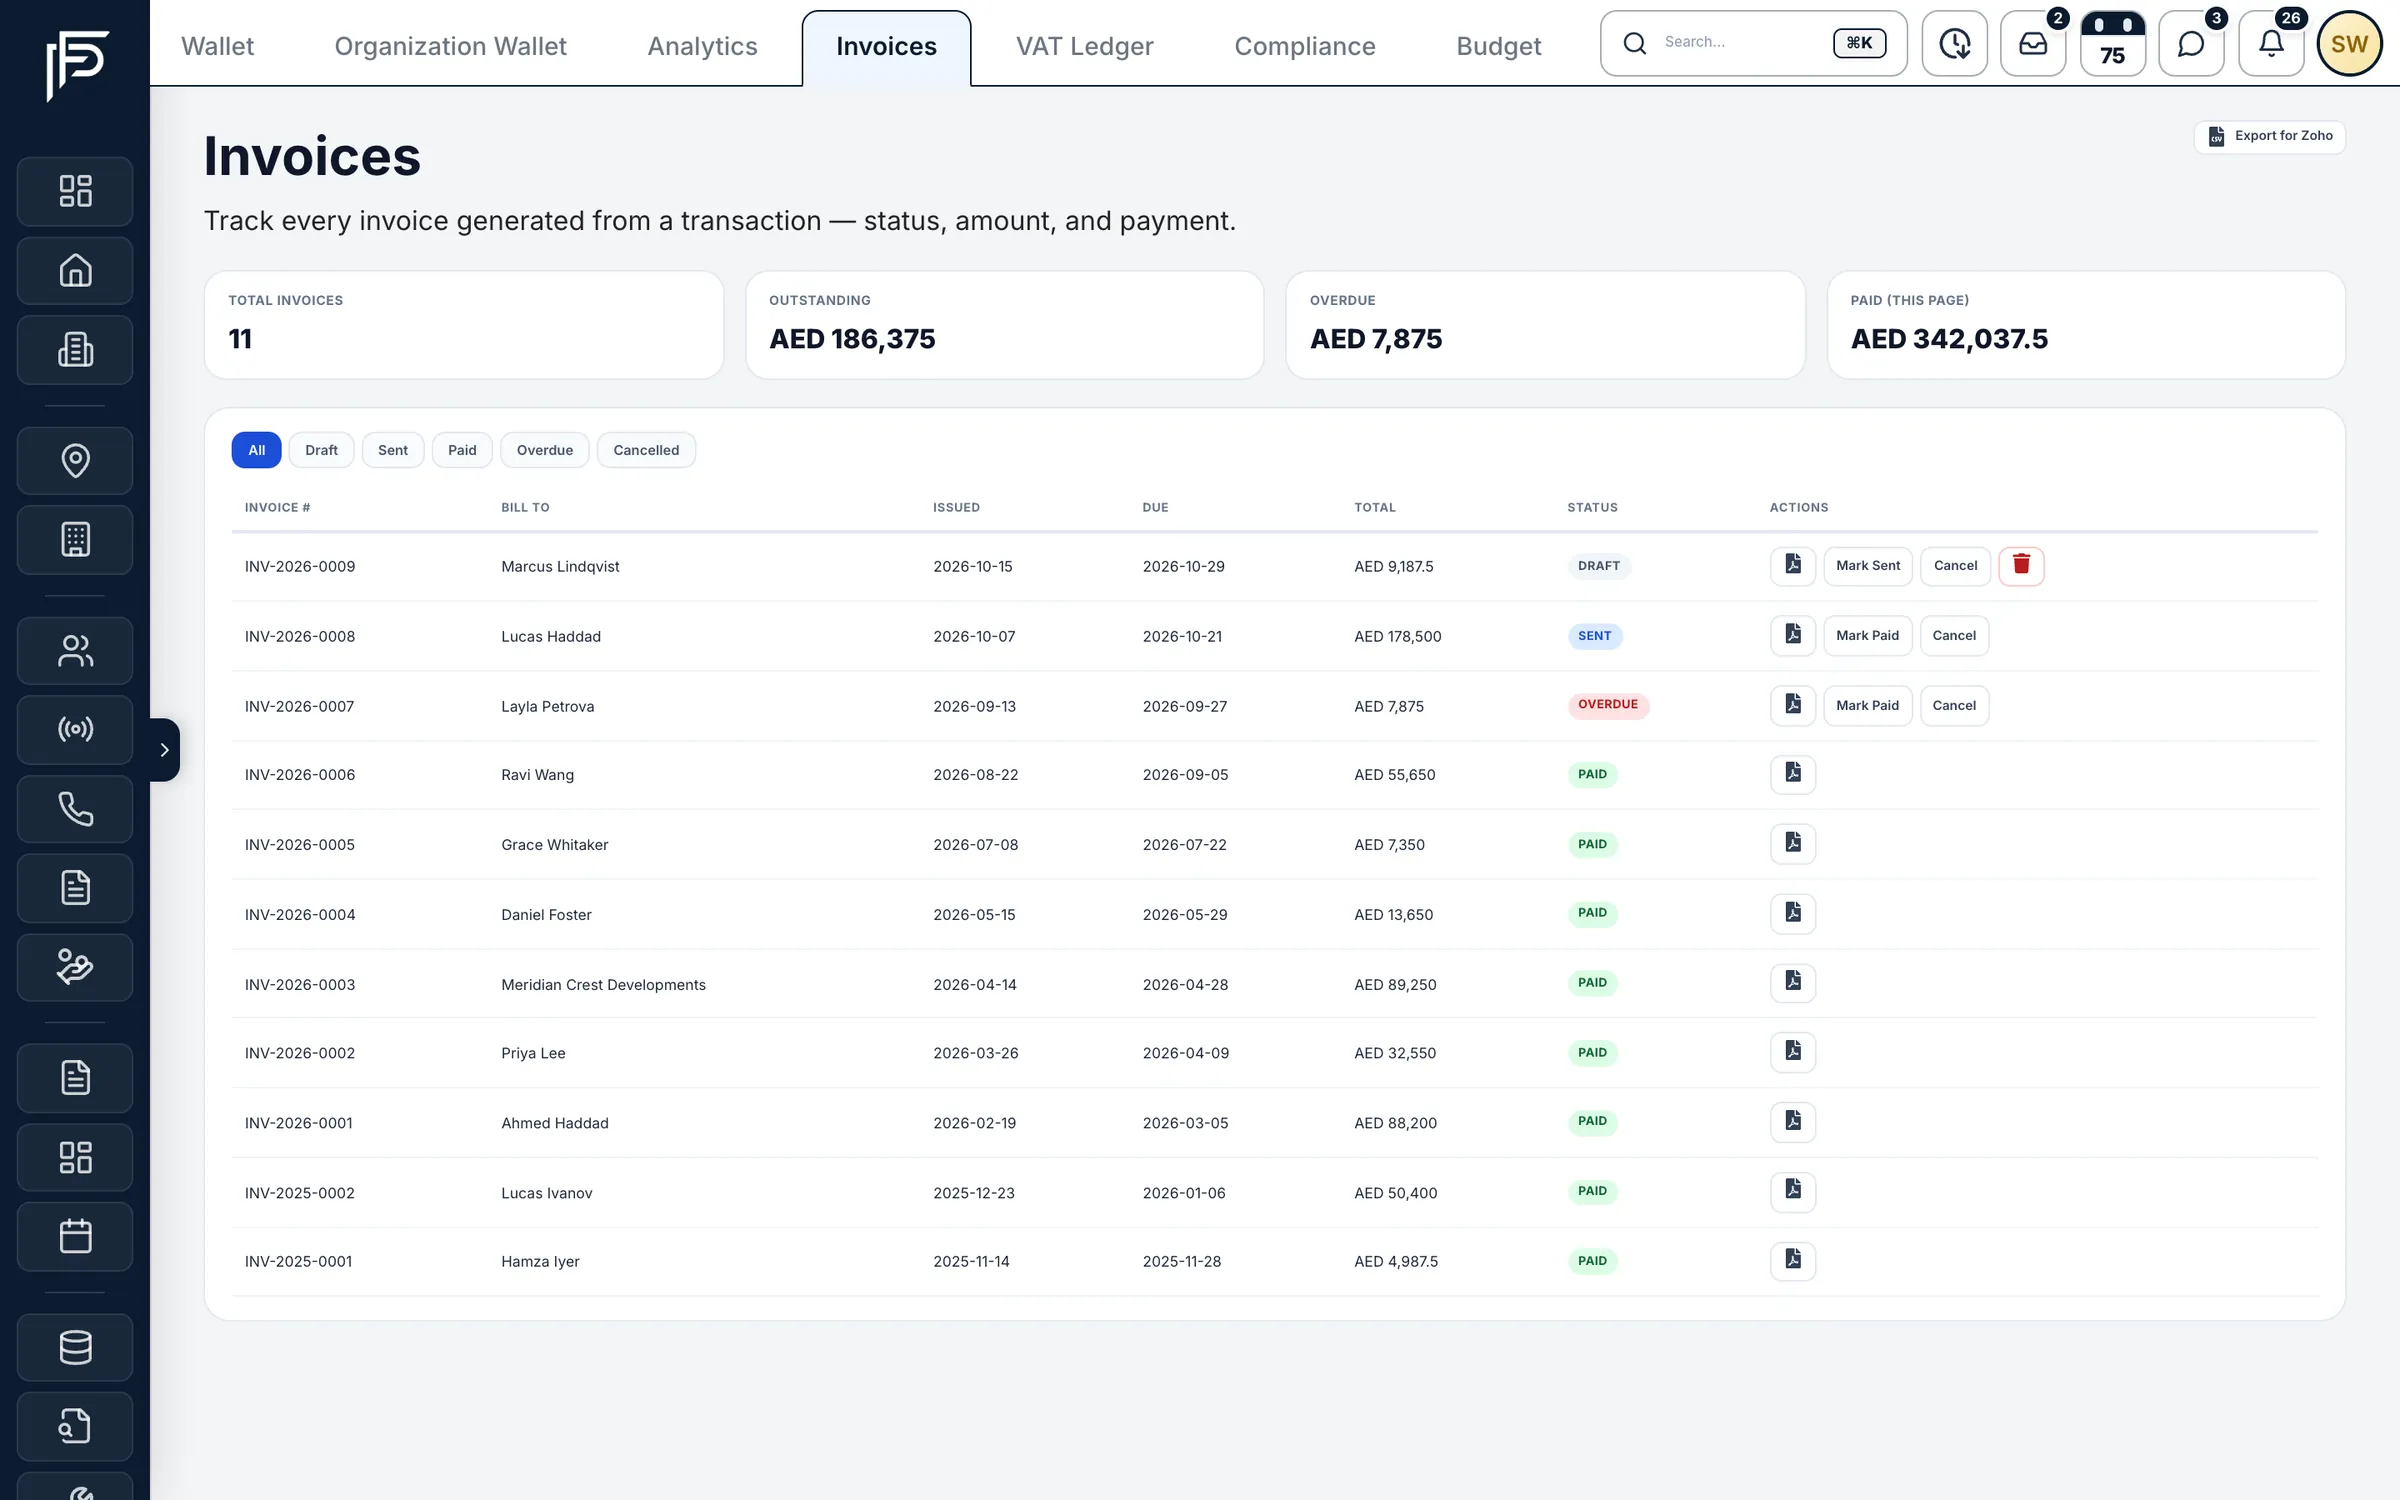Open the chat messages icon with badge 3
2400x1500 pixels.
[2191, 44]
